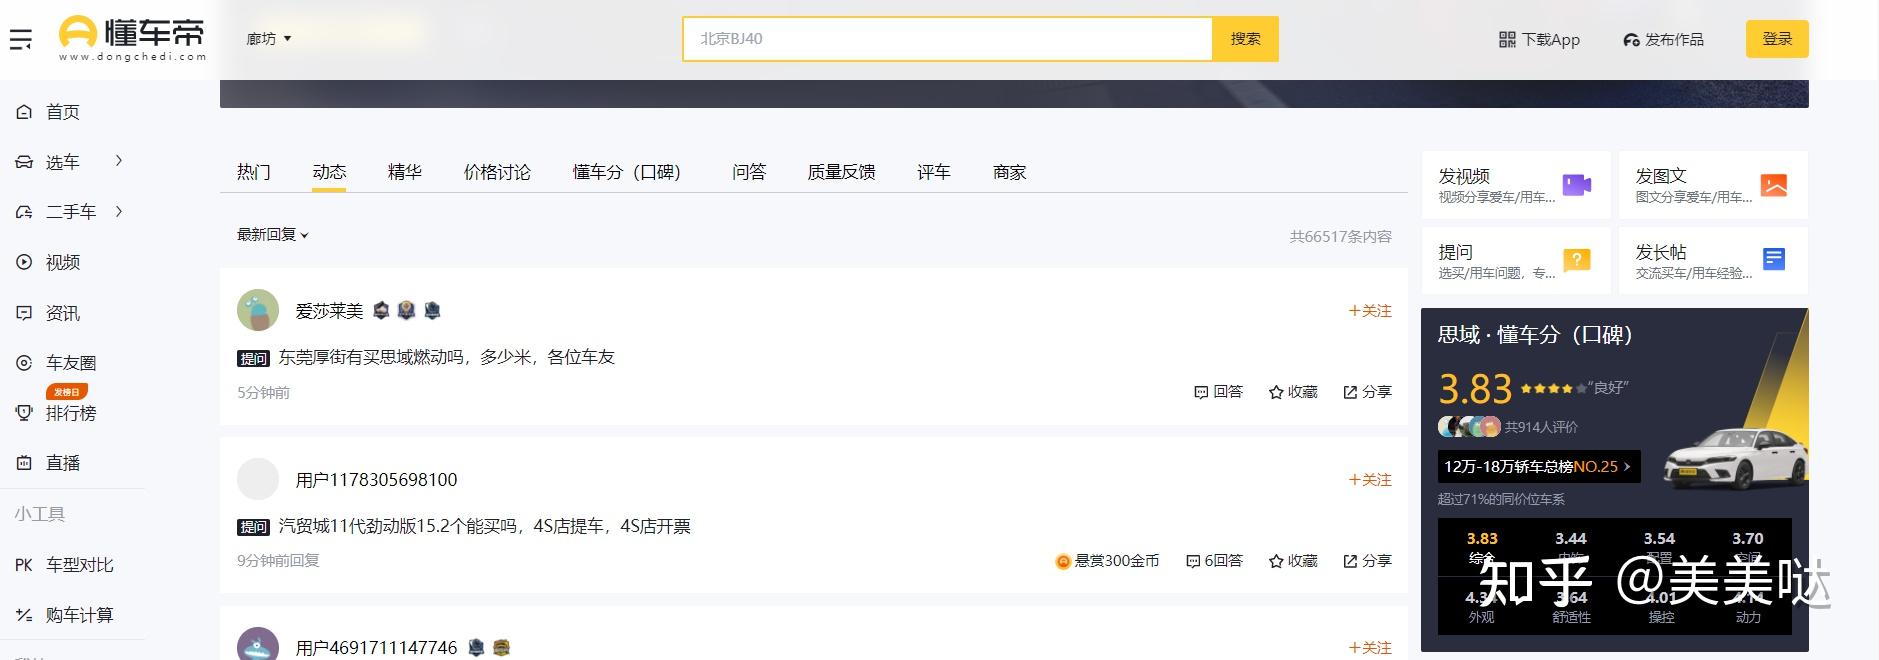
Task: Open profile of 用户1178305698100
Action: [x=377, y=480]
